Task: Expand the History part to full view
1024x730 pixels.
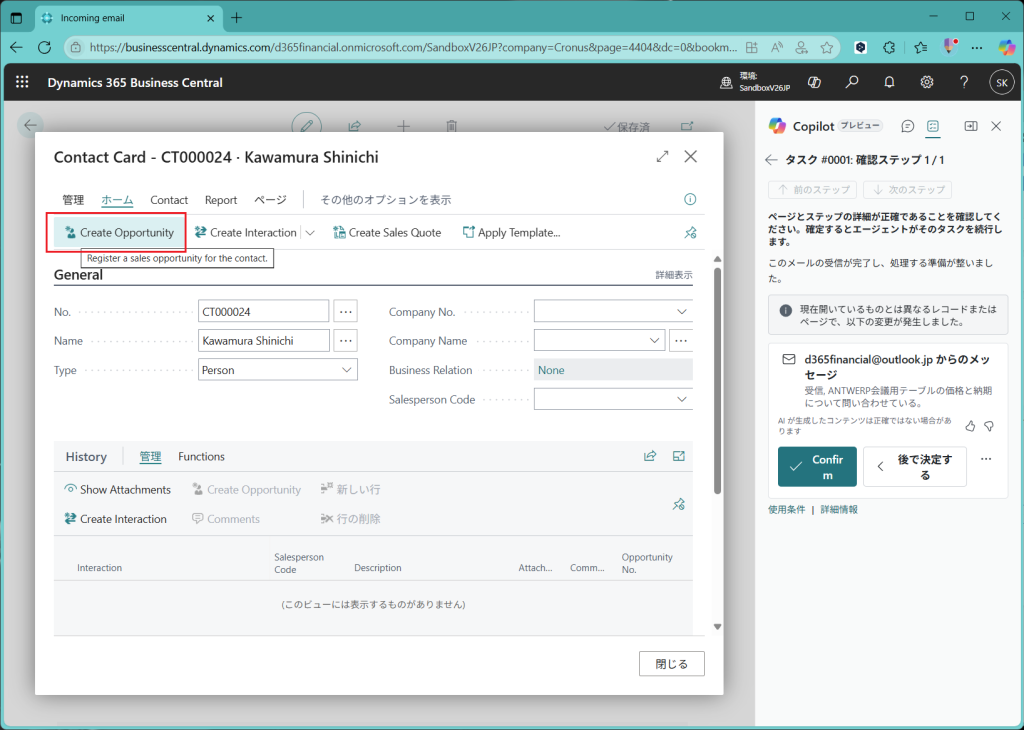Action: (x=679, y=456)
